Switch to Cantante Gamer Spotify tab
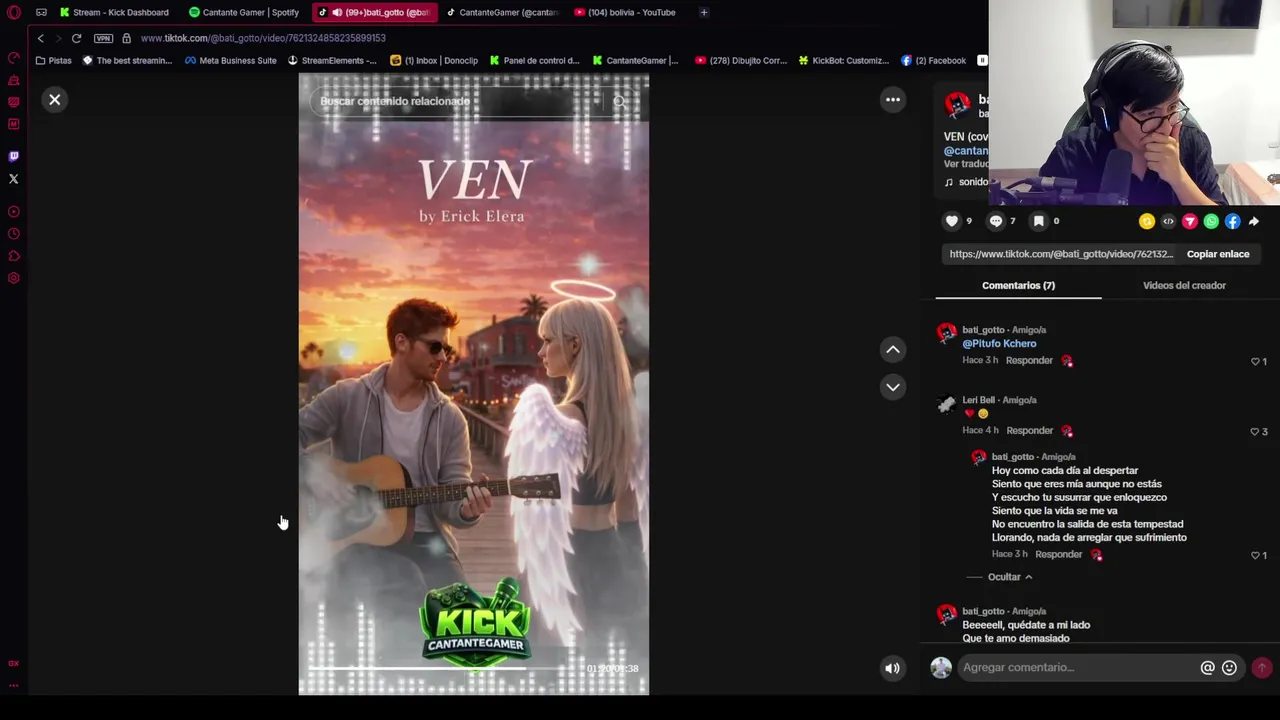 point(244,12)
